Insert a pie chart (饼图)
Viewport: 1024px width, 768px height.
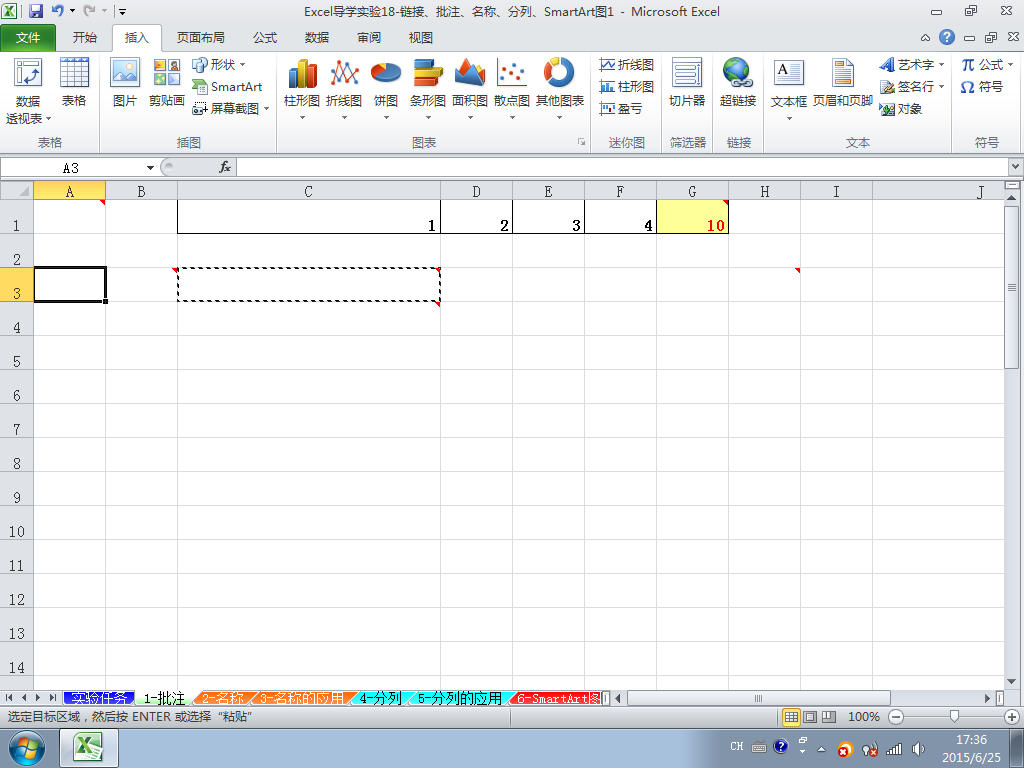pyautogui.click(x=385, y=89)
